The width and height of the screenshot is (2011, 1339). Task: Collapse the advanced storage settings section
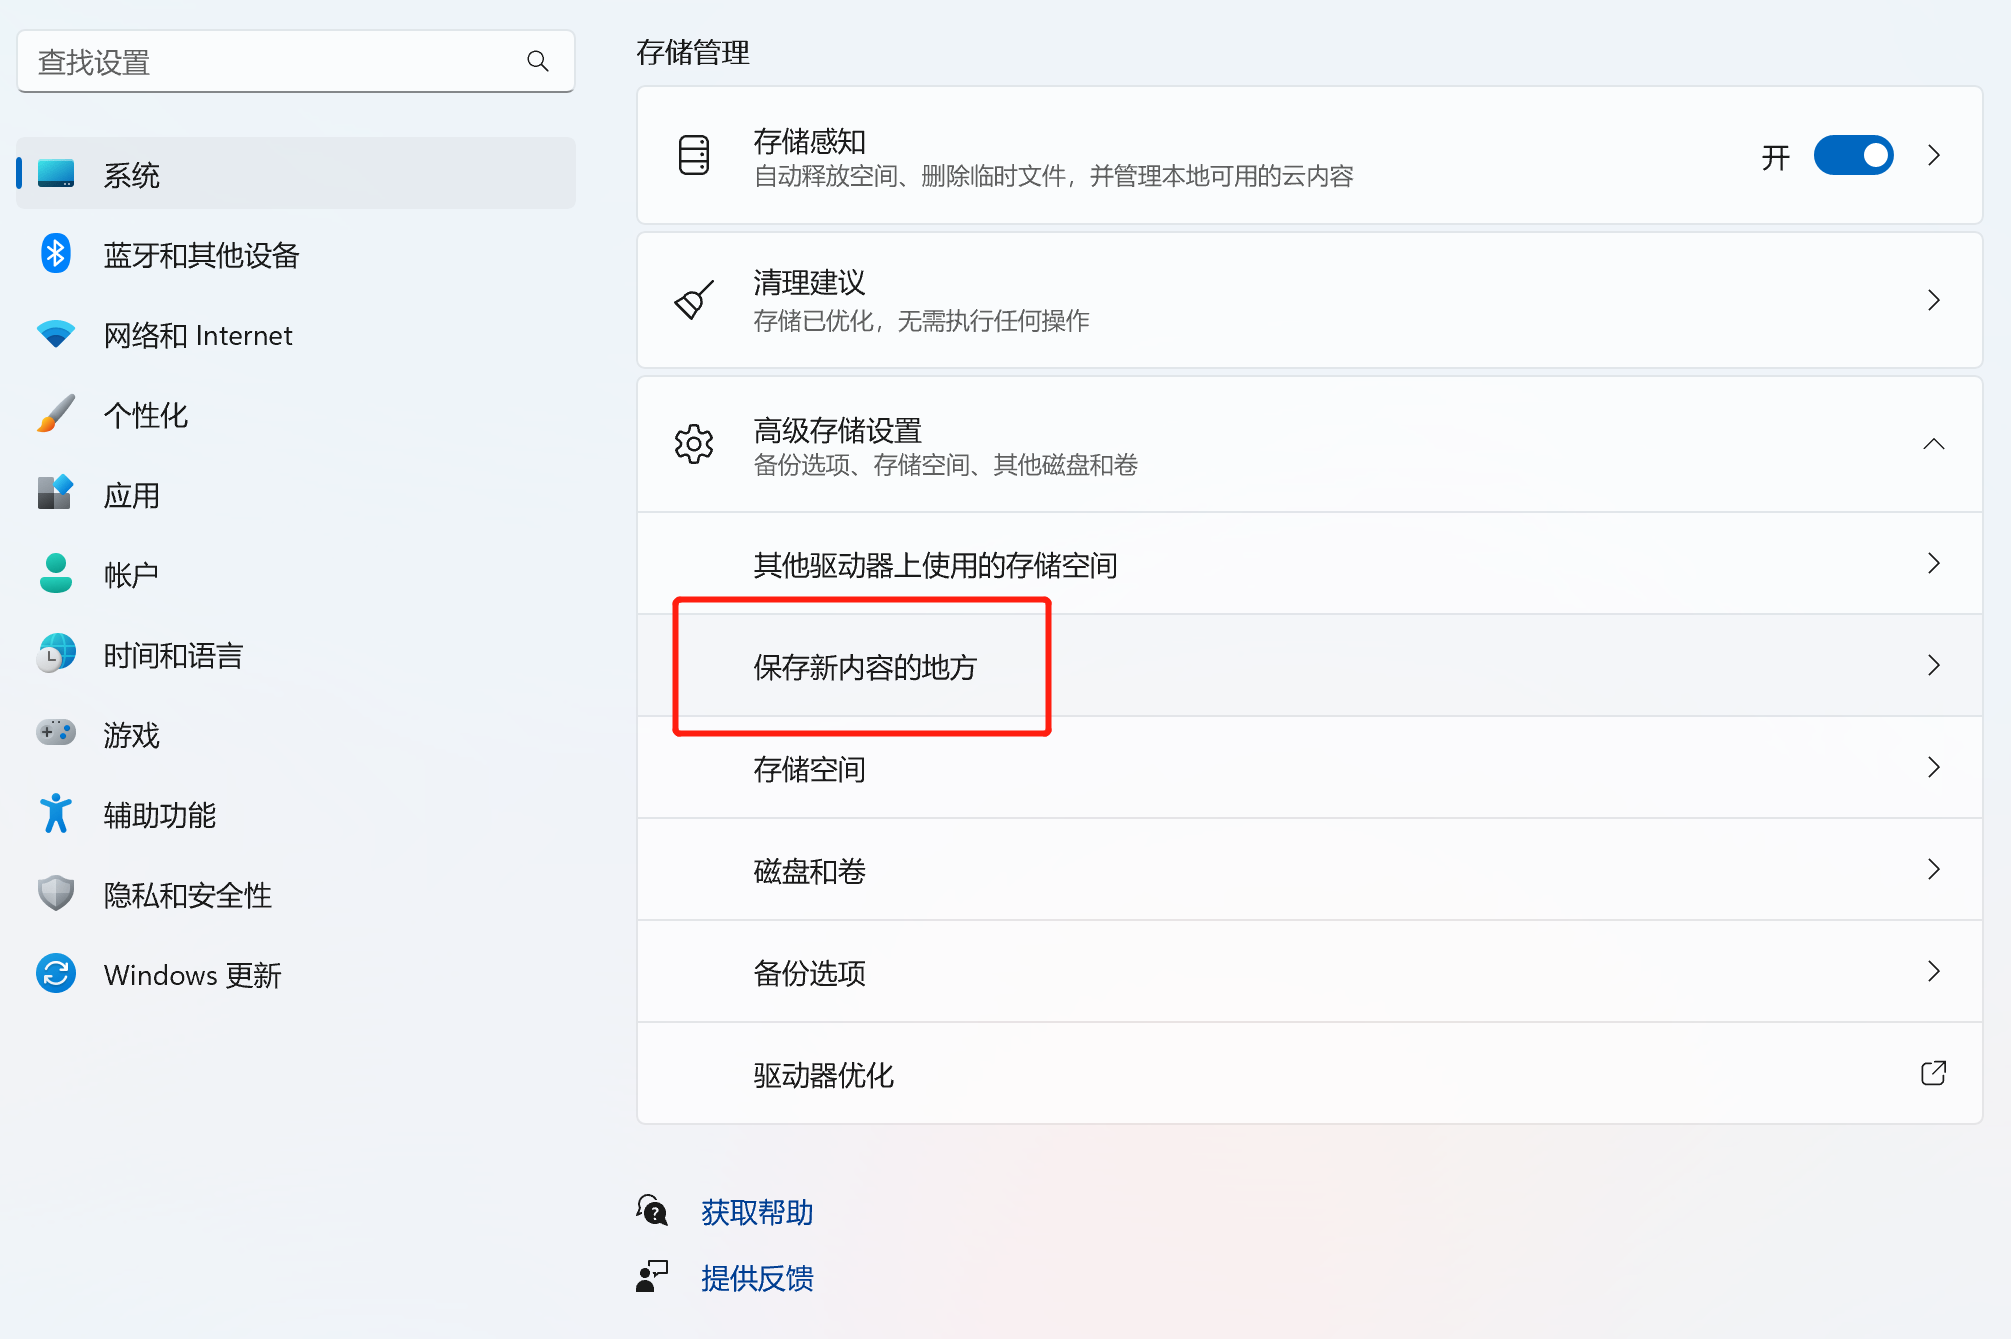(x=1933, y=444)
